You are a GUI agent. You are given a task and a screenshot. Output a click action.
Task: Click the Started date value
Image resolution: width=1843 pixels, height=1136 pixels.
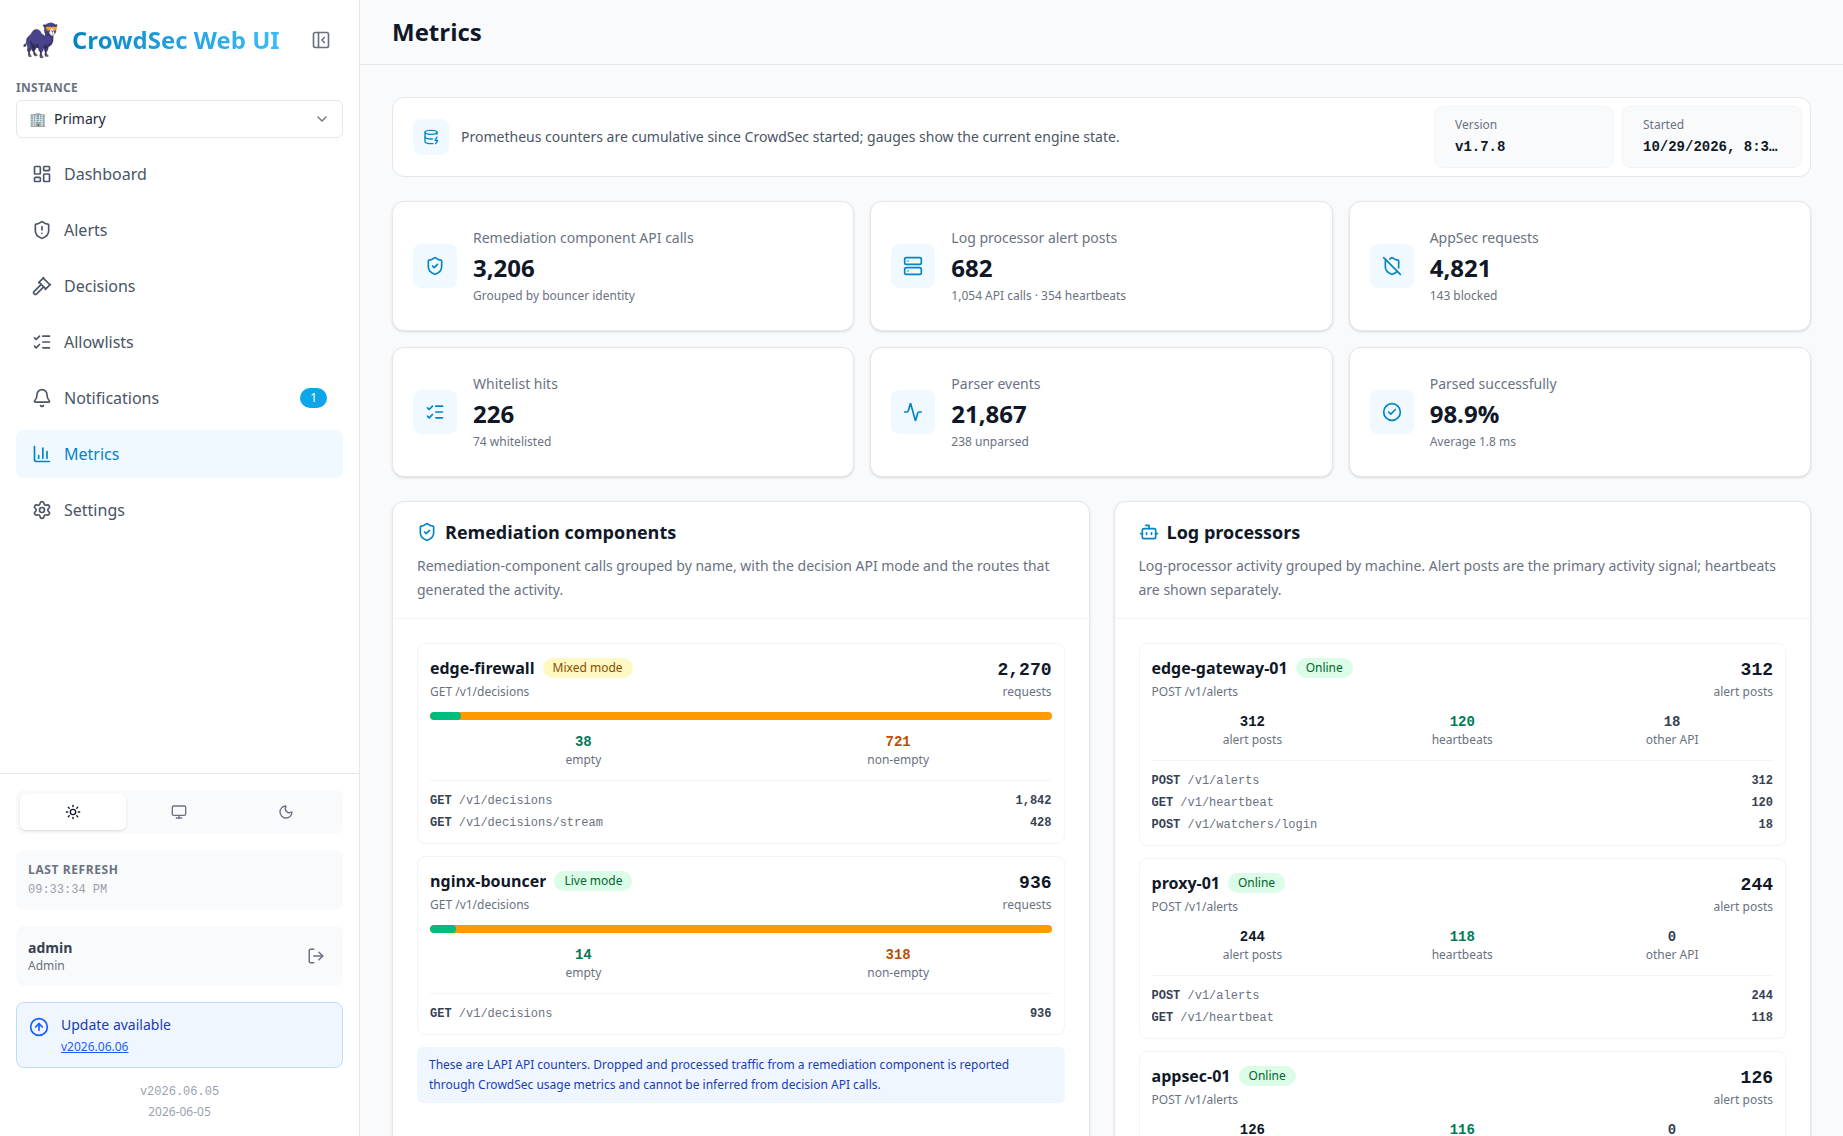coord(1710,147)
